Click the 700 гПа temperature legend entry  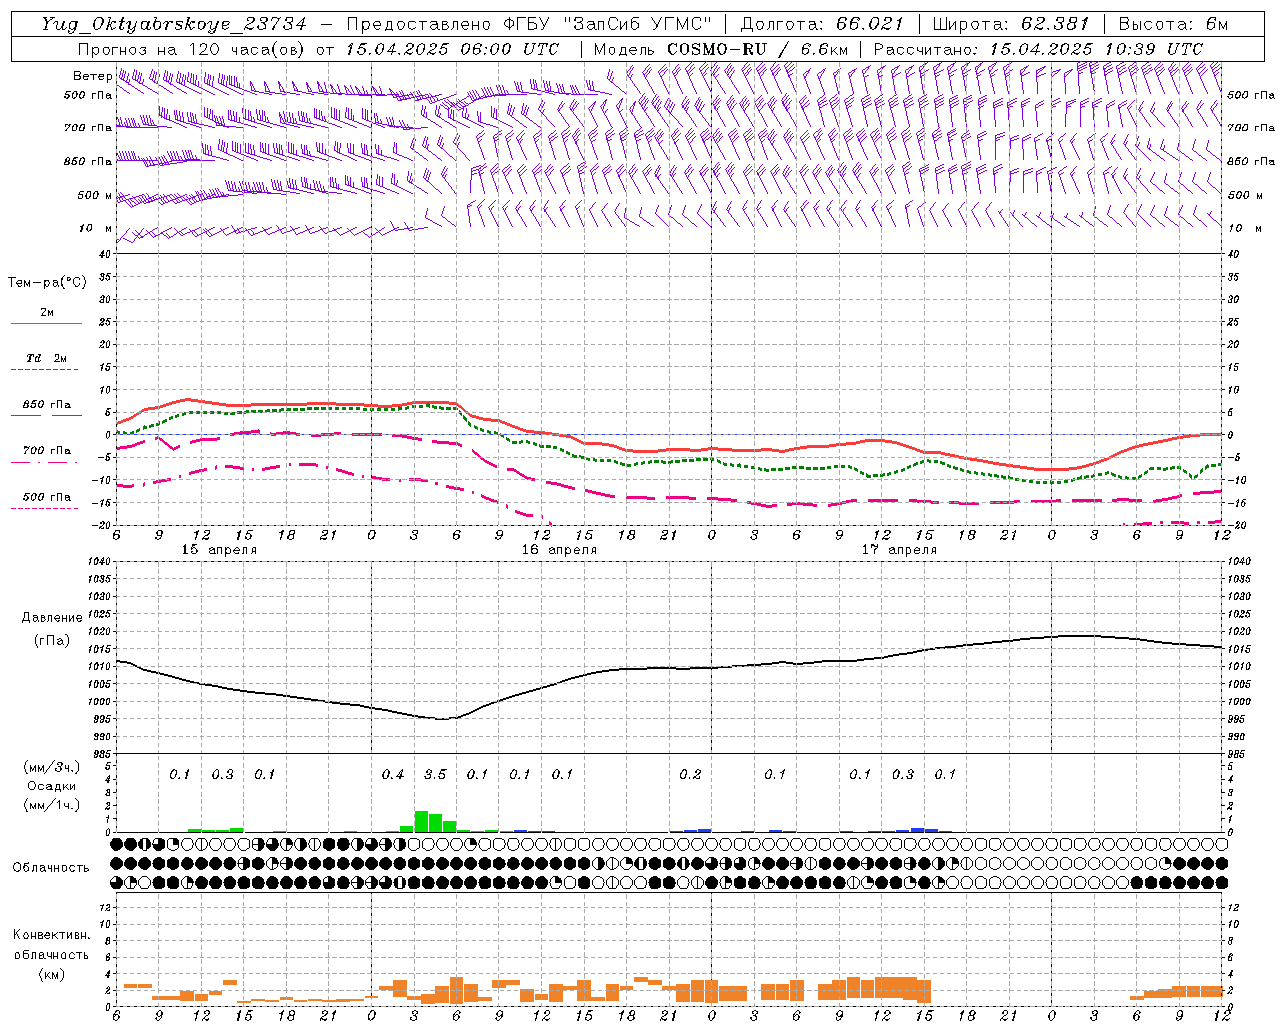pyautogui.click(x=46, y=451)
